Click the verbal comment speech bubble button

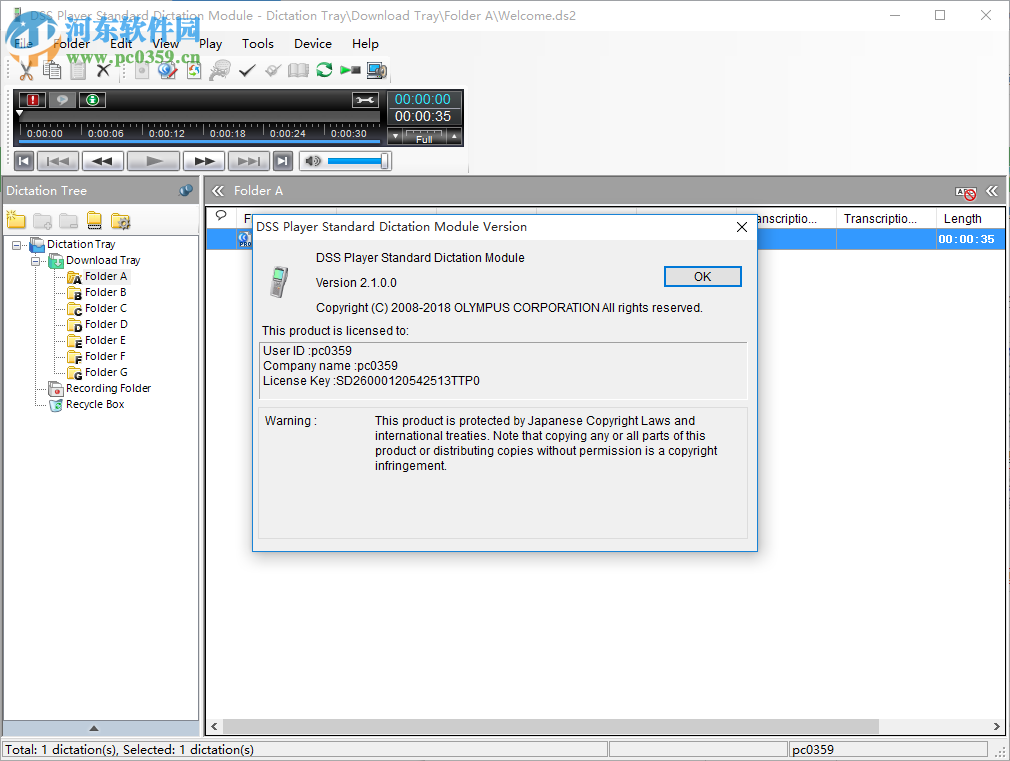click(x=62, y=100)
